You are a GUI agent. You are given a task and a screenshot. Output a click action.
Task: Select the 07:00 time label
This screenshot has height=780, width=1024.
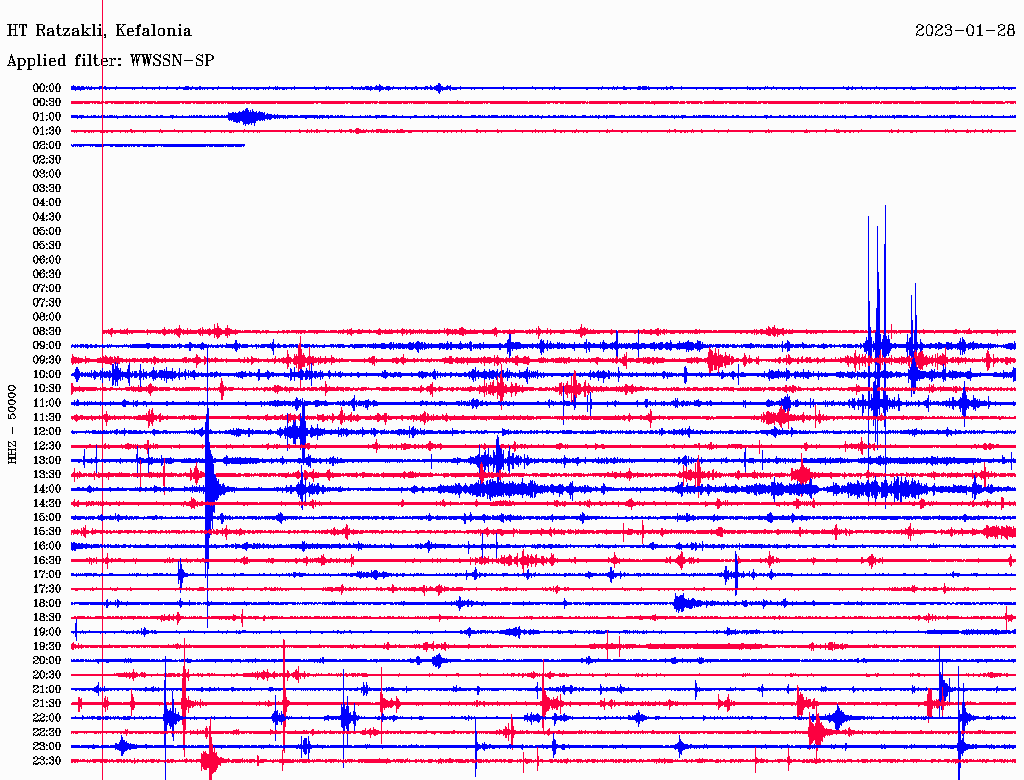click(47, 289)
